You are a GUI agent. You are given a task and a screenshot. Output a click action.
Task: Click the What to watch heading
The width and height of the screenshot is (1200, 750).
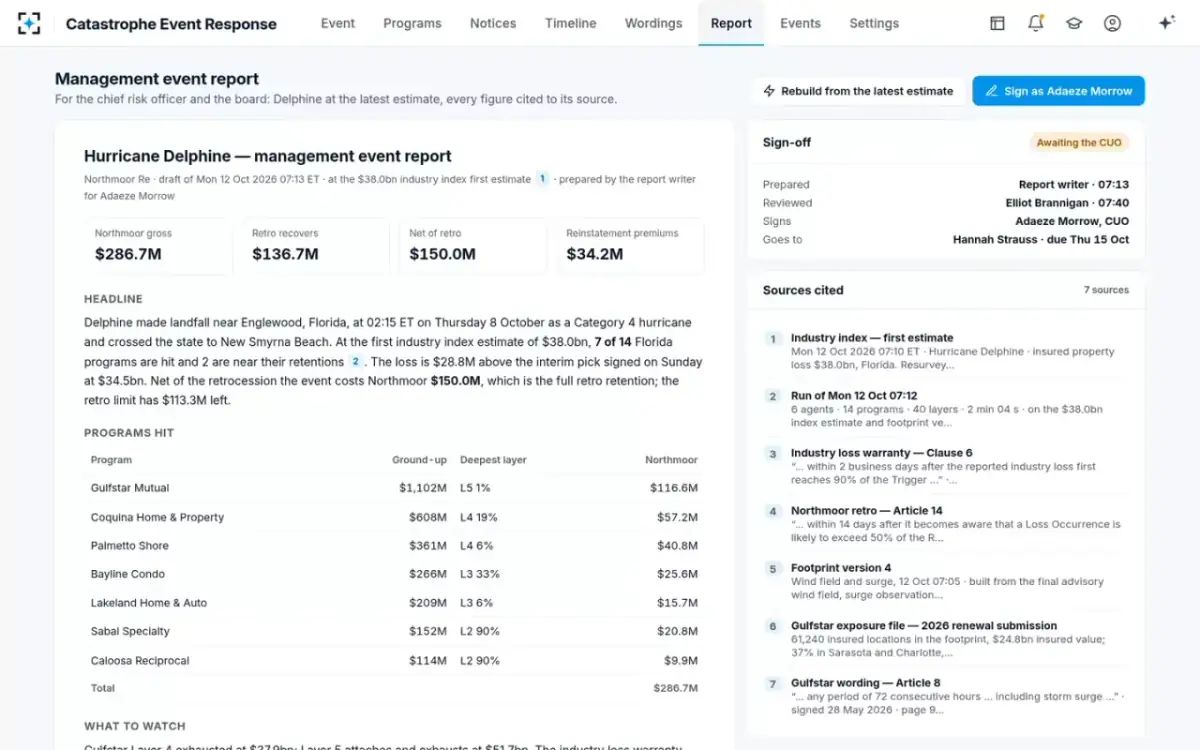135,726
